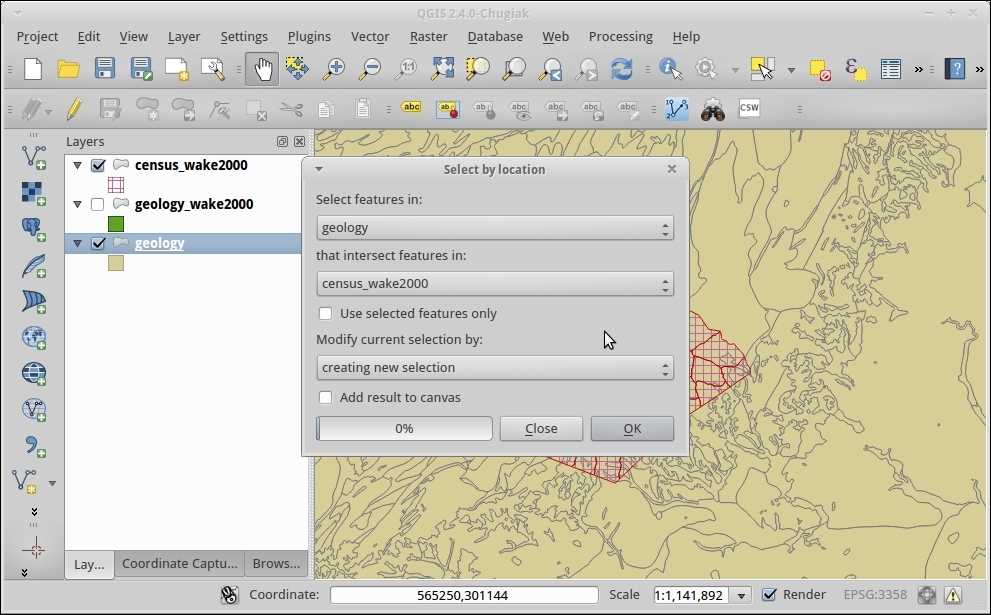Open the Vector menu
The width and height of the screenshot is (991, 615).
pyautogui.click(x=369, y=36)
